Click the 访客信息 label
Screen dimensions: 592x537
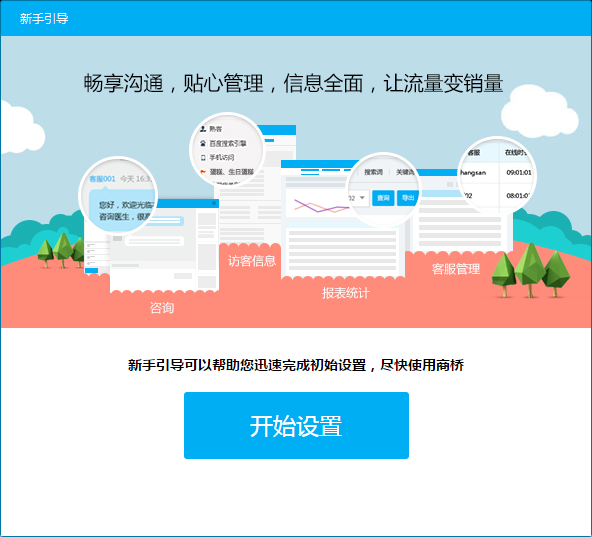pyautogui.click(x=251, y=261)
